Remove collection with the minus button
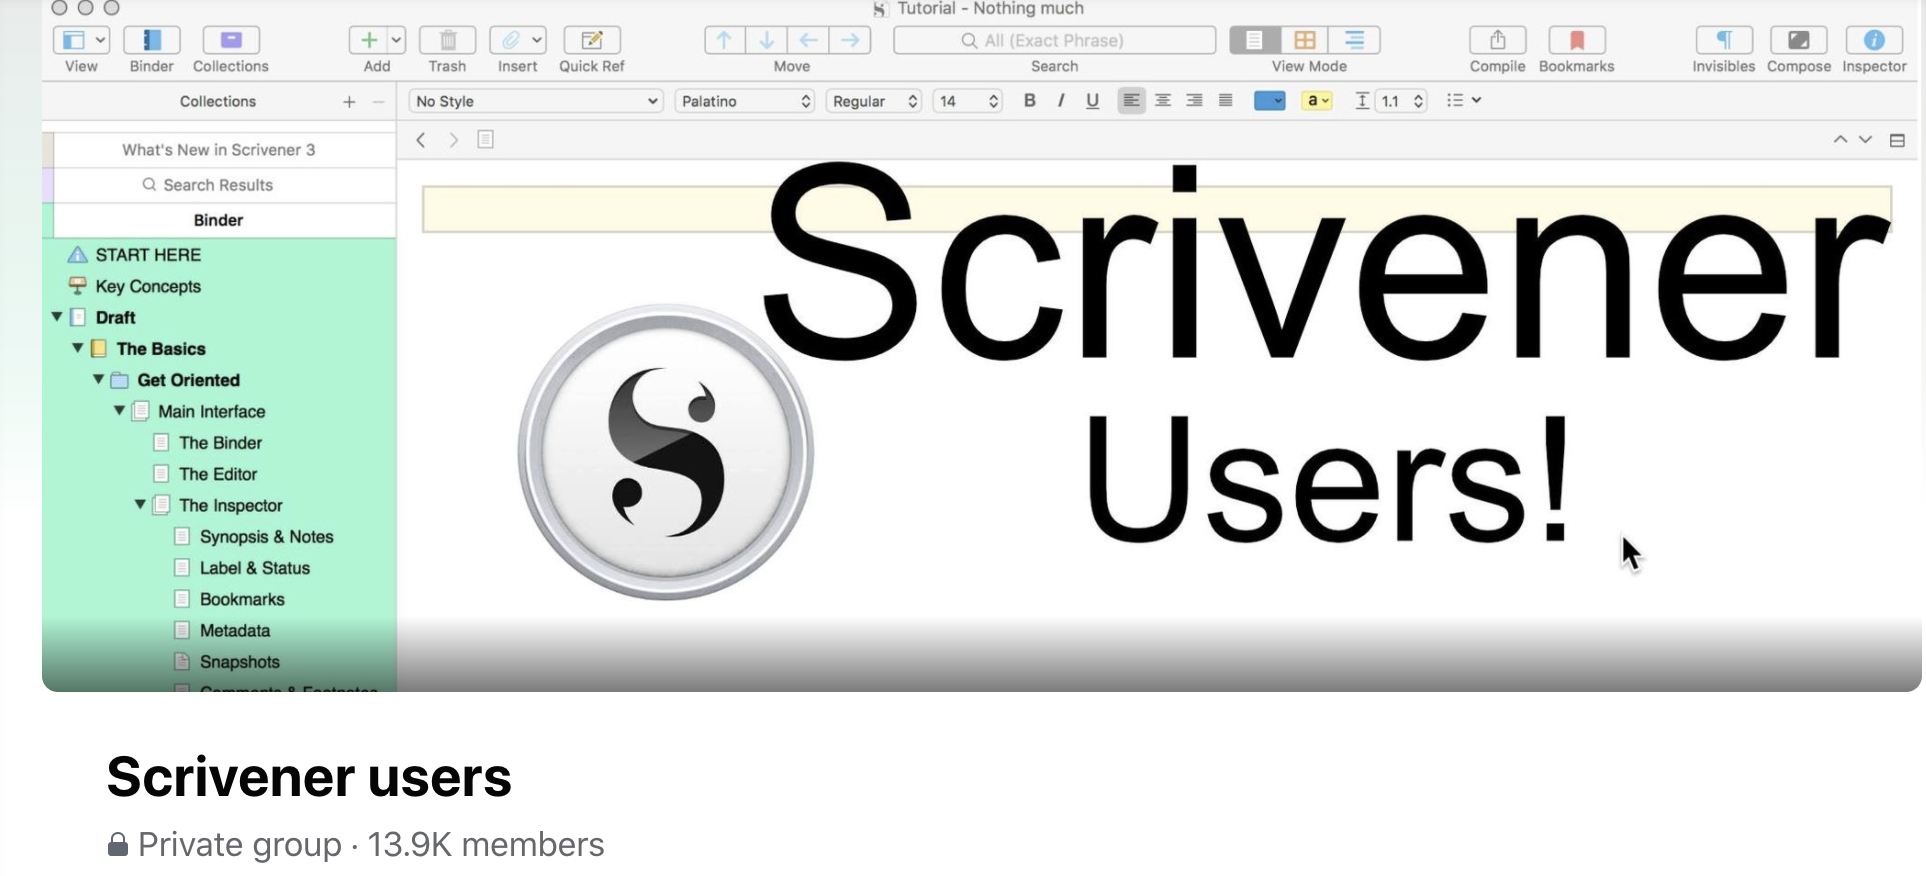Viewport: 1926px width, 876px height. pos(378,102)
